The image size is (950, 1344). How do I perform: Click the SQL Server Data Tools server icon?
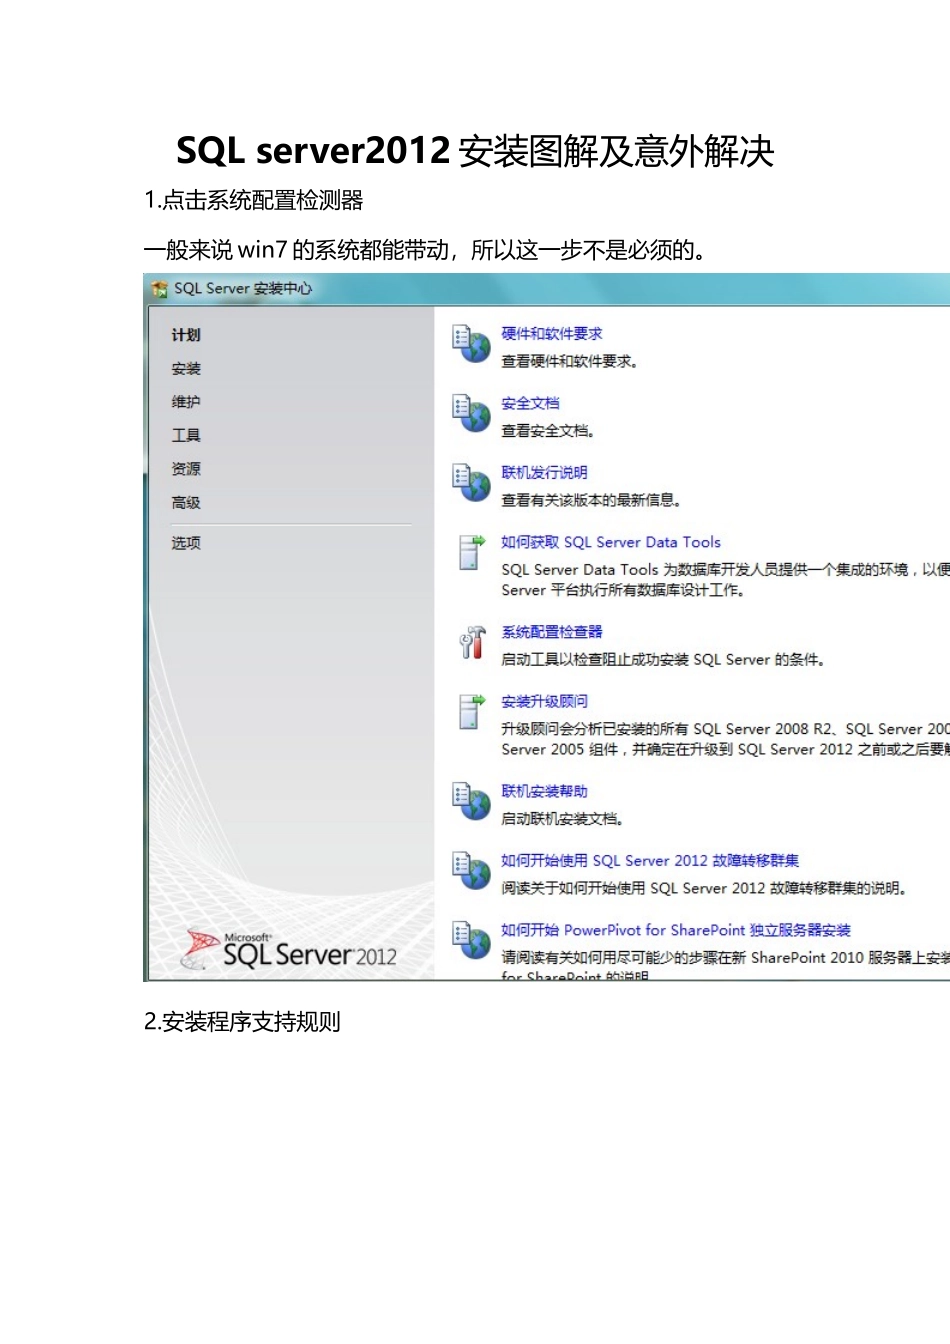click(x=471, y=552)
